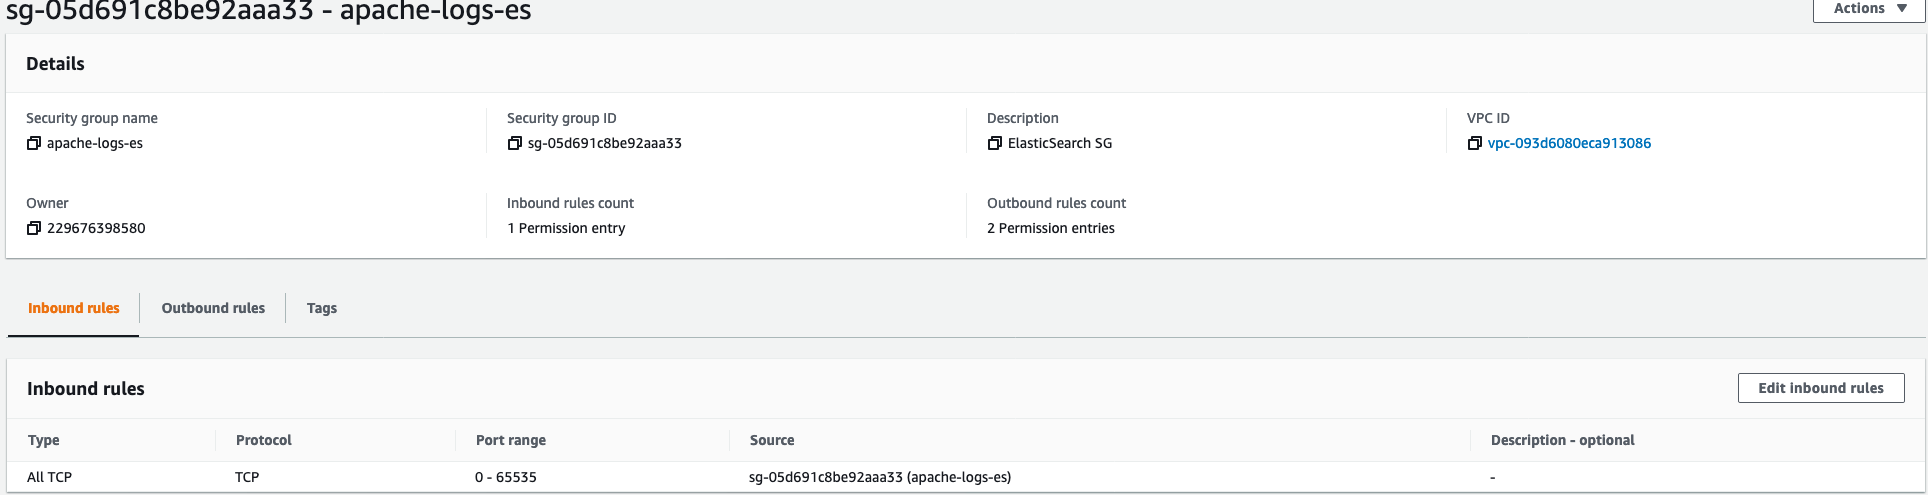Select the All TCP inbound rule row
Viewport: 1928px width, 495px height.
[50, 477]
